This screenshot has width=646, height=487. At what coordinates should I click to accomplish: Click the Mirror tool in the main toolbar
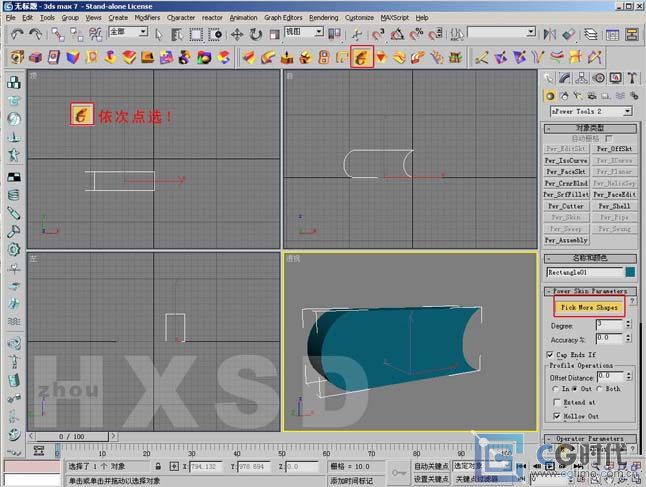click(x=550, y=35)
